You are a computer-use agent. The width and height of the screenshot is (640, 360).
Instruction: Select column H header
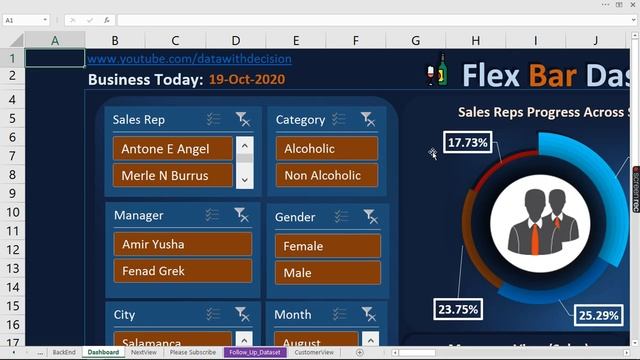click(x=476, y=40)
